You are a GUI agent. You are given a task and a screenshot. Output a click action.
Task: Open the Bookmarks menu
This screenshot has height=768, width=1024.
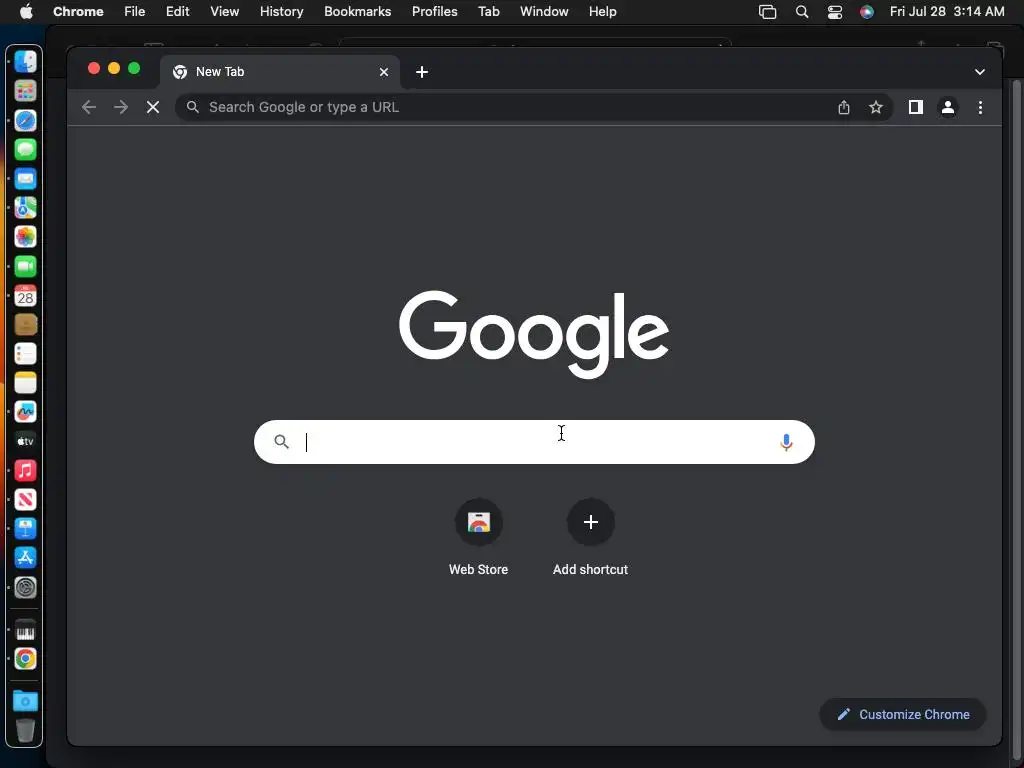(357, 12)
